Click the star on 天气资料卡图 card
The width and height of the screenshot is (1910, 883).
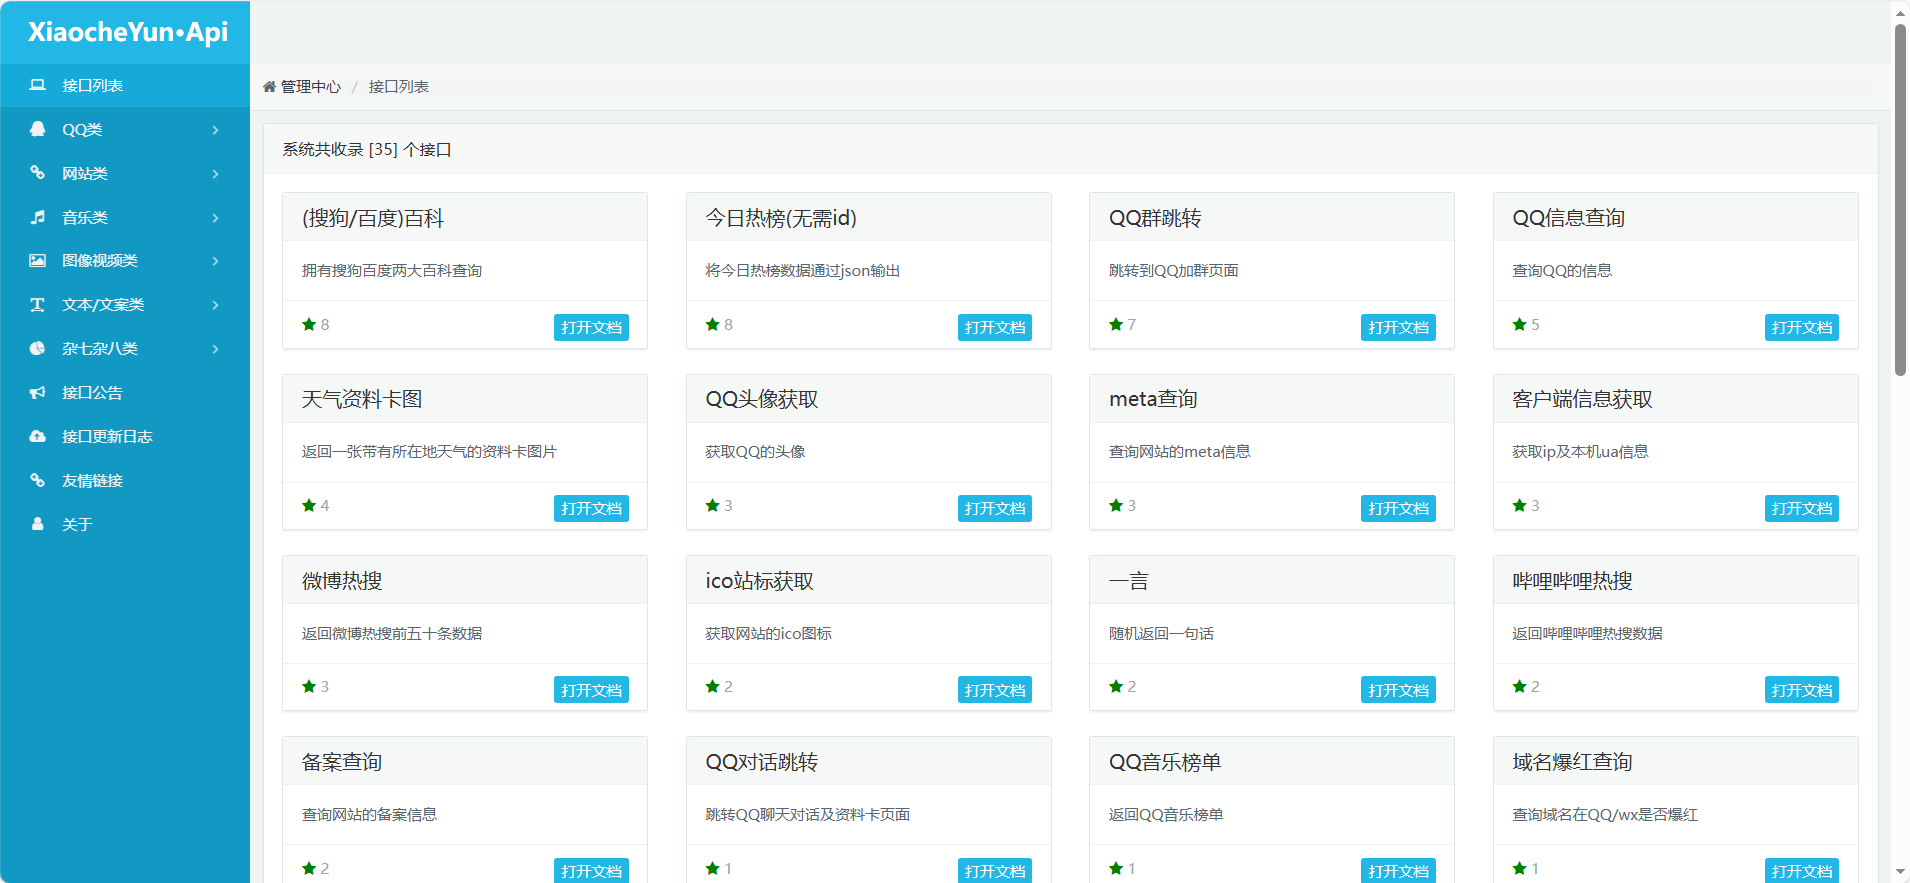309,505
